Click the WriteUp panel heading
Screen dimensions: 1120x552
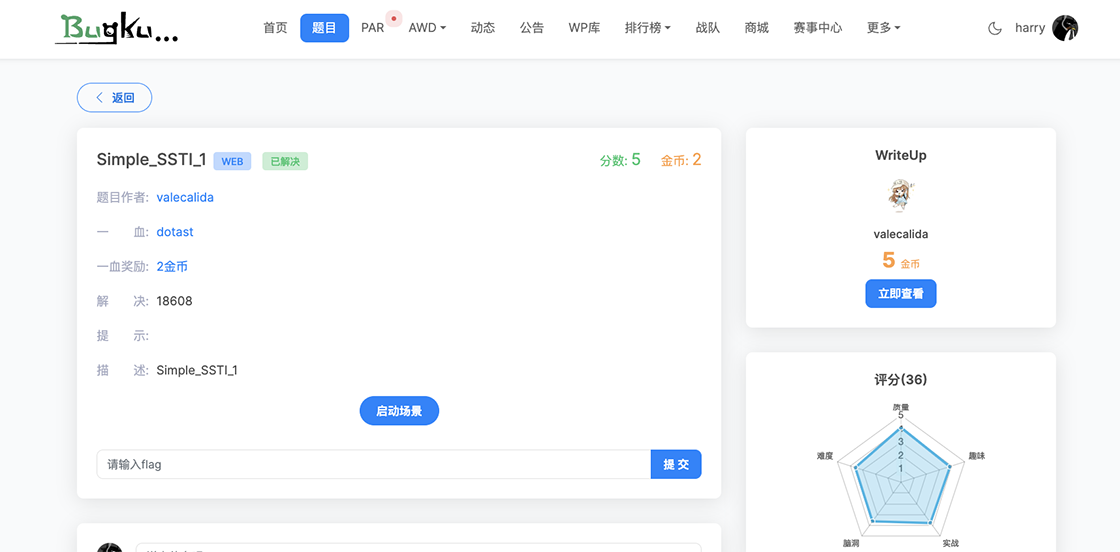point(901,155)
